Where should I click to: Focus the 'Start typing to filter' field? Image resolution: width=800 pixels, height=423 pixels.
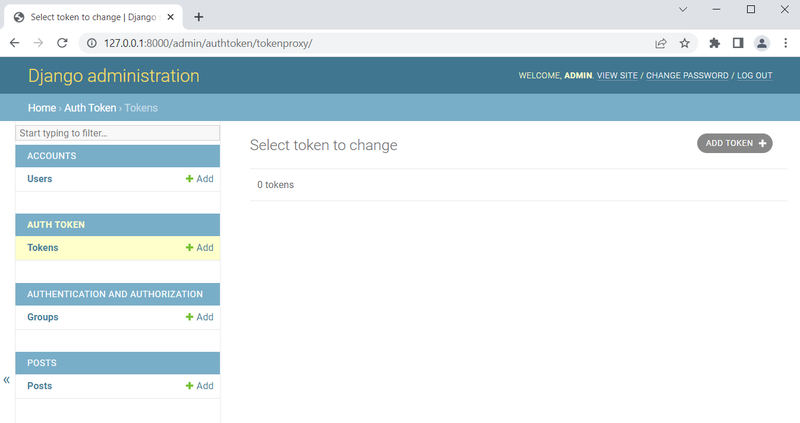point(117,133)
